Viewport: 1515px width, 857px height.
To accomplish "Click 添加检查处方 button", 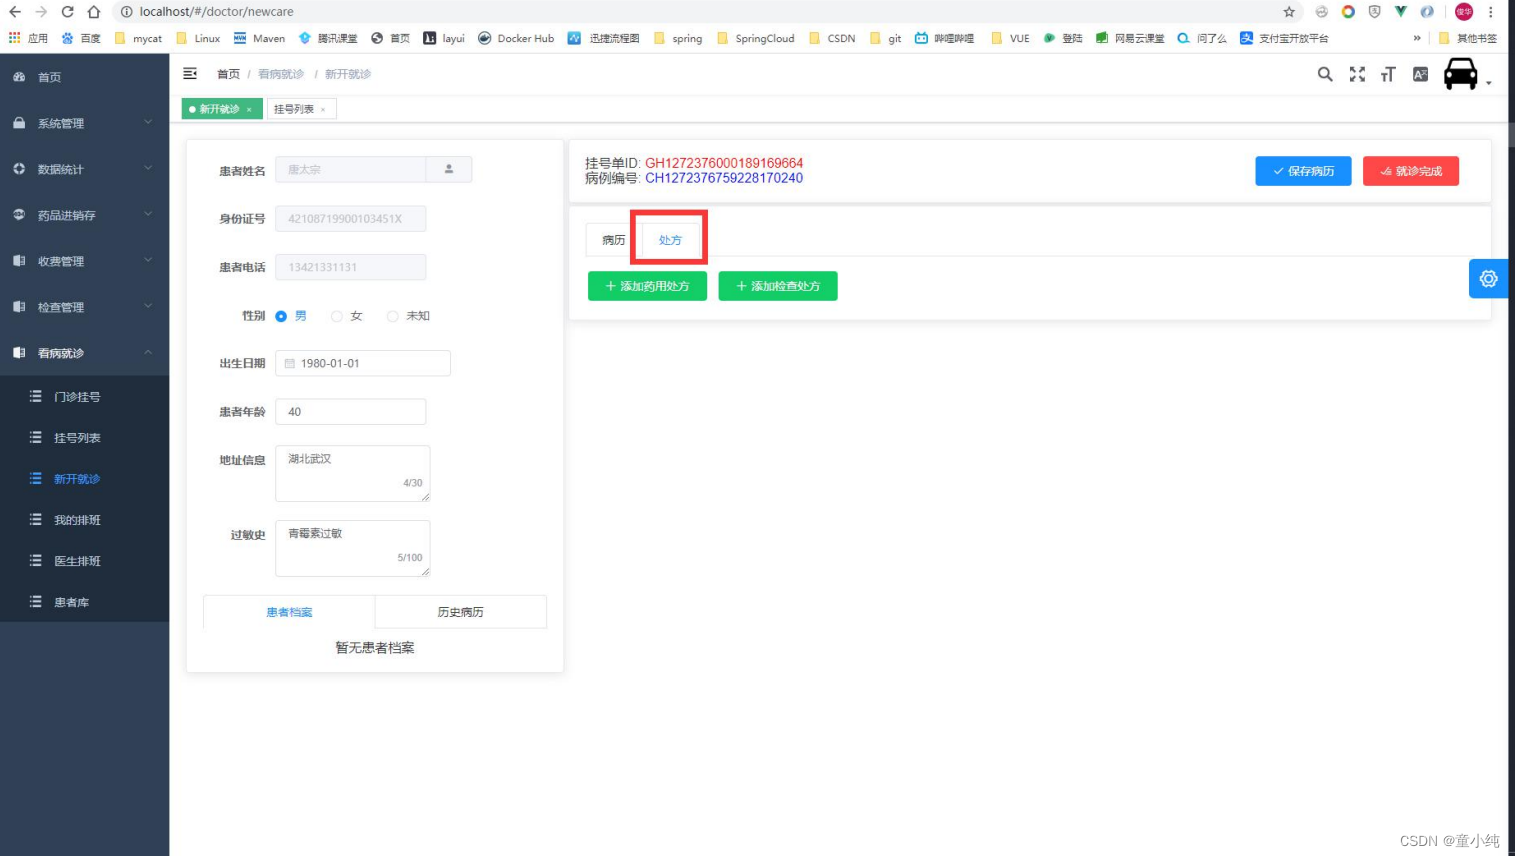I will pyautogui.click(x=778, y=286).
